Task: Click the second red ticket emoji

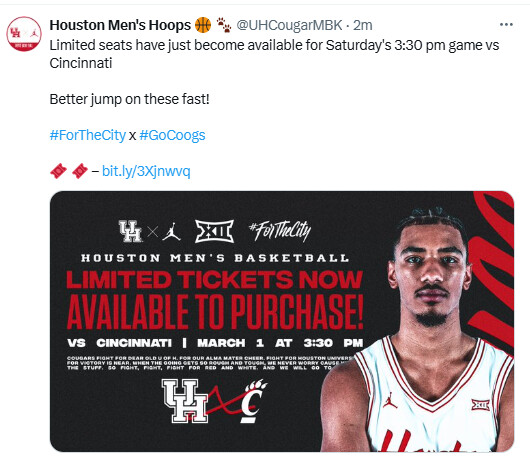Action: point(80,171)
